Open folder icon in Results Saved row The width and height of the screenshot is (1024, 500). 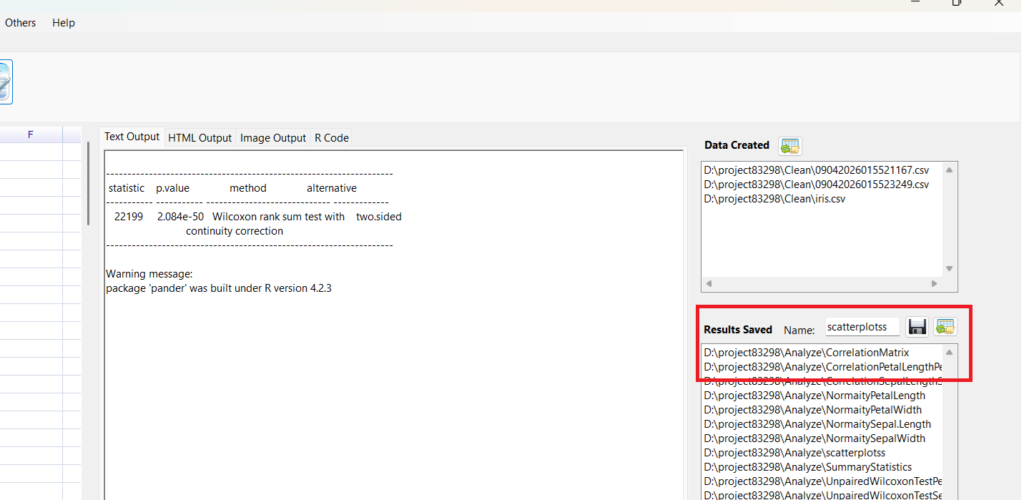pyautogui.click(x=945, y=327)
